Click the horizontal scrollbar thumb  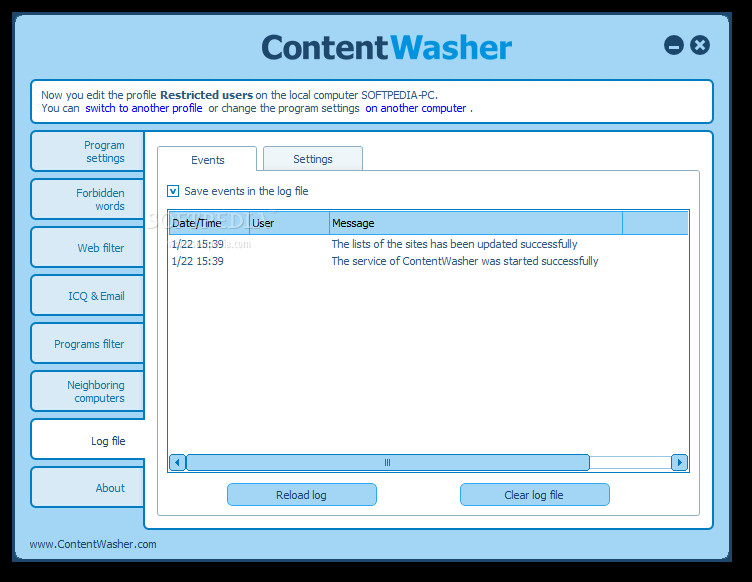point(388,463)
